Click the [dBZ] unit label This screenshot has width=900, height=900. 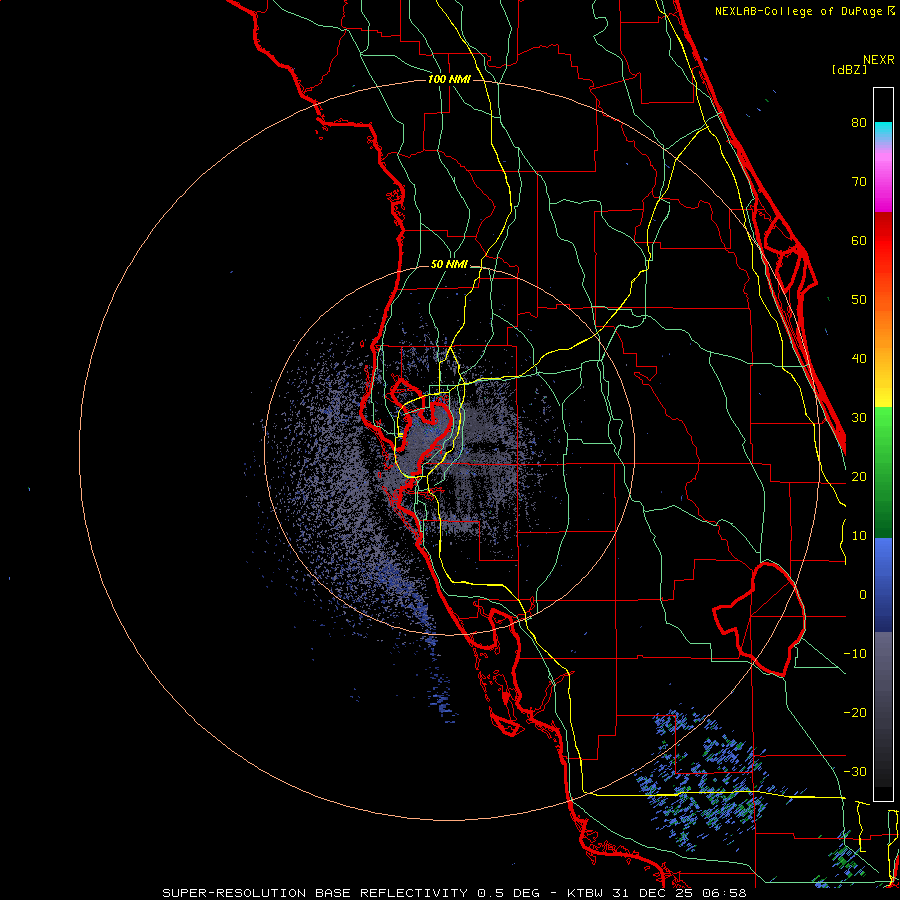[x=849, y=70]
